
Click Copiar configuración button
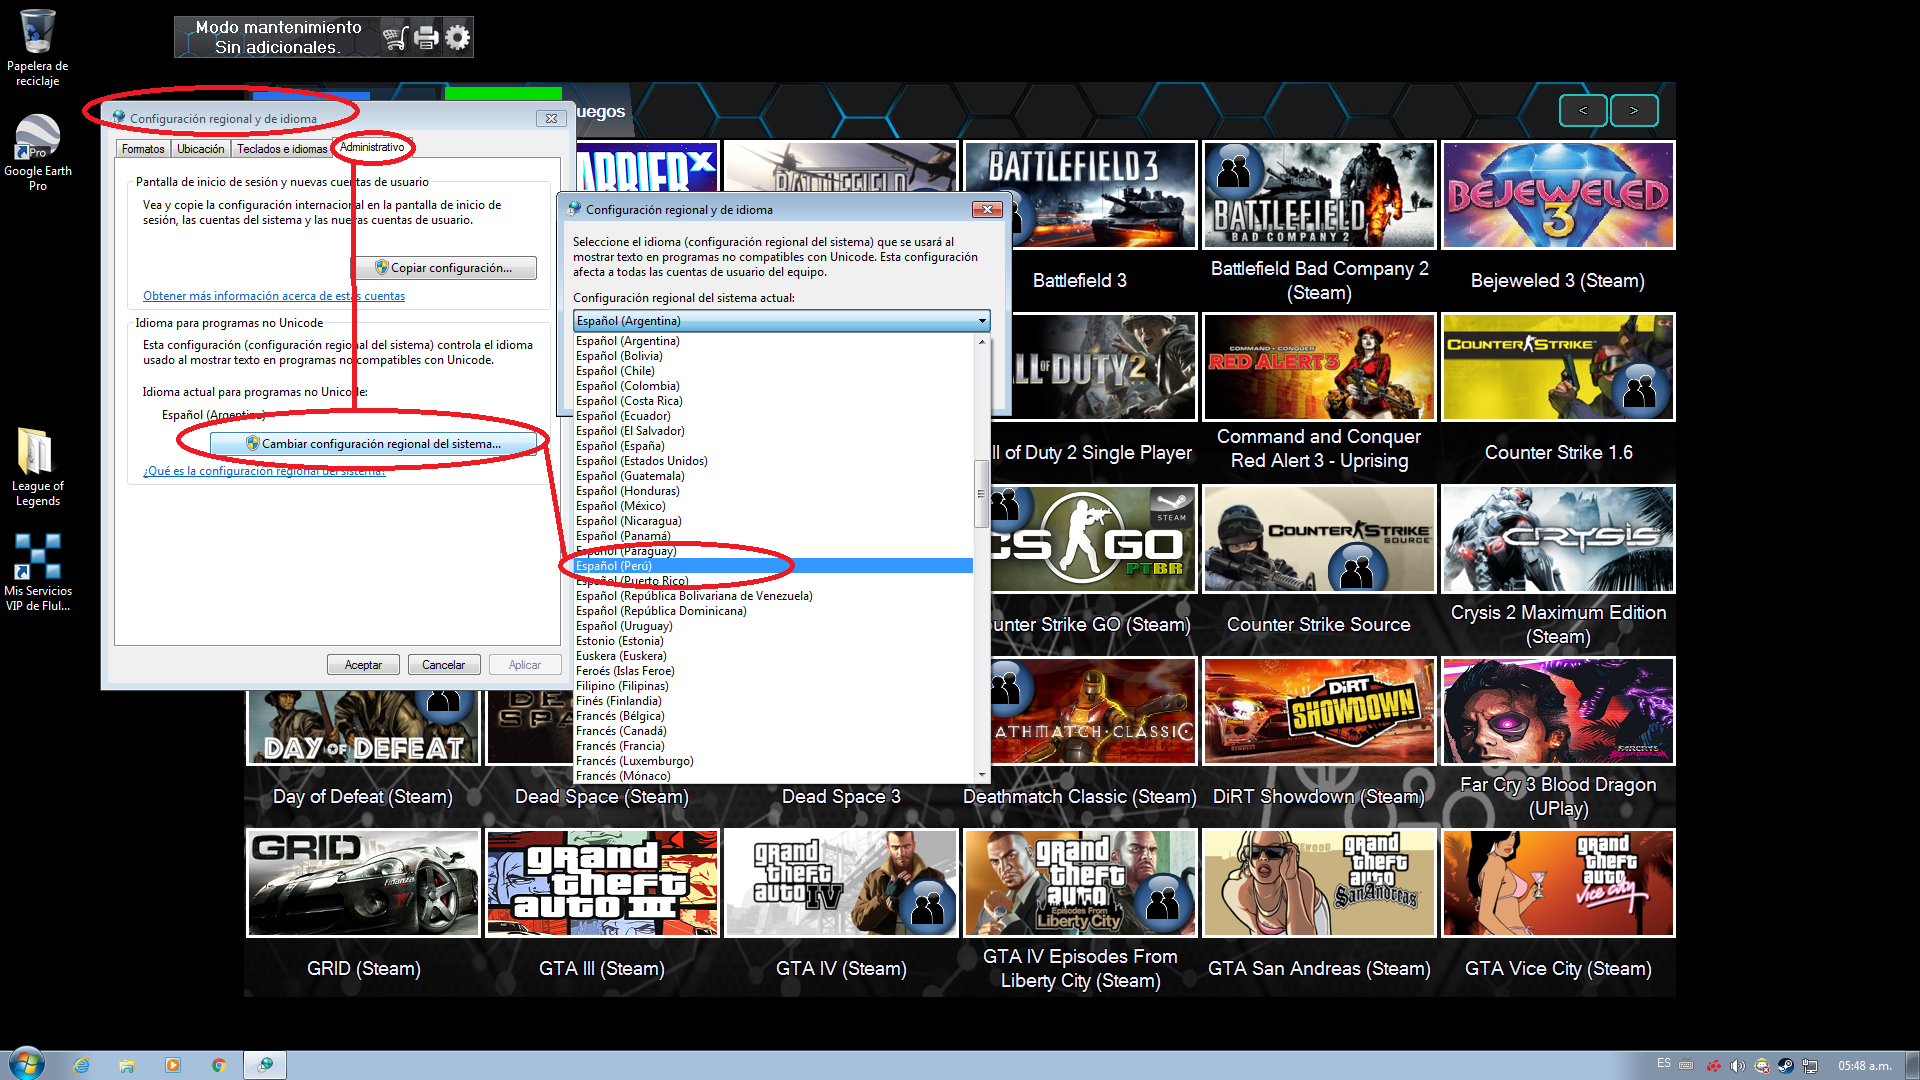pos(444,268)
